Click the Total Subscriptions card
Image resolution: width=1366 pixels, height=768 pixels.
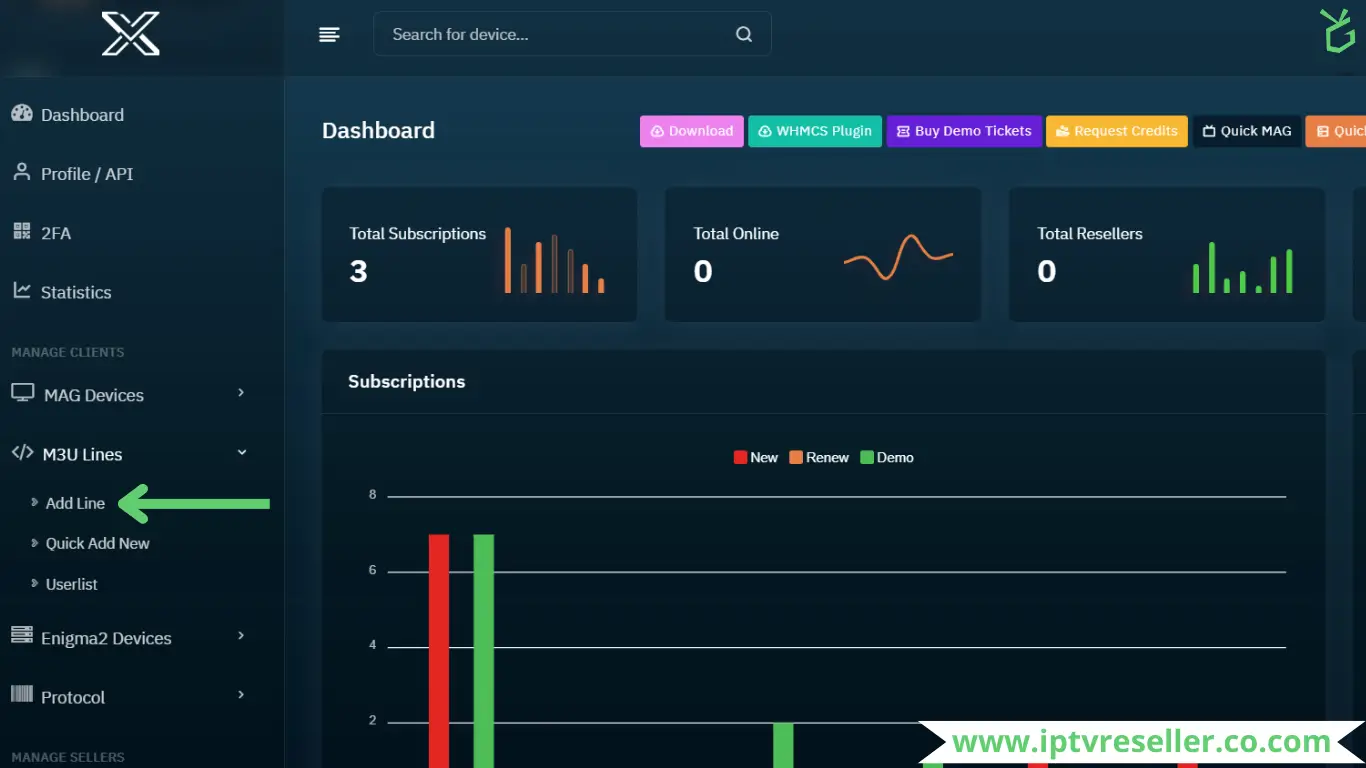point(479,255)
